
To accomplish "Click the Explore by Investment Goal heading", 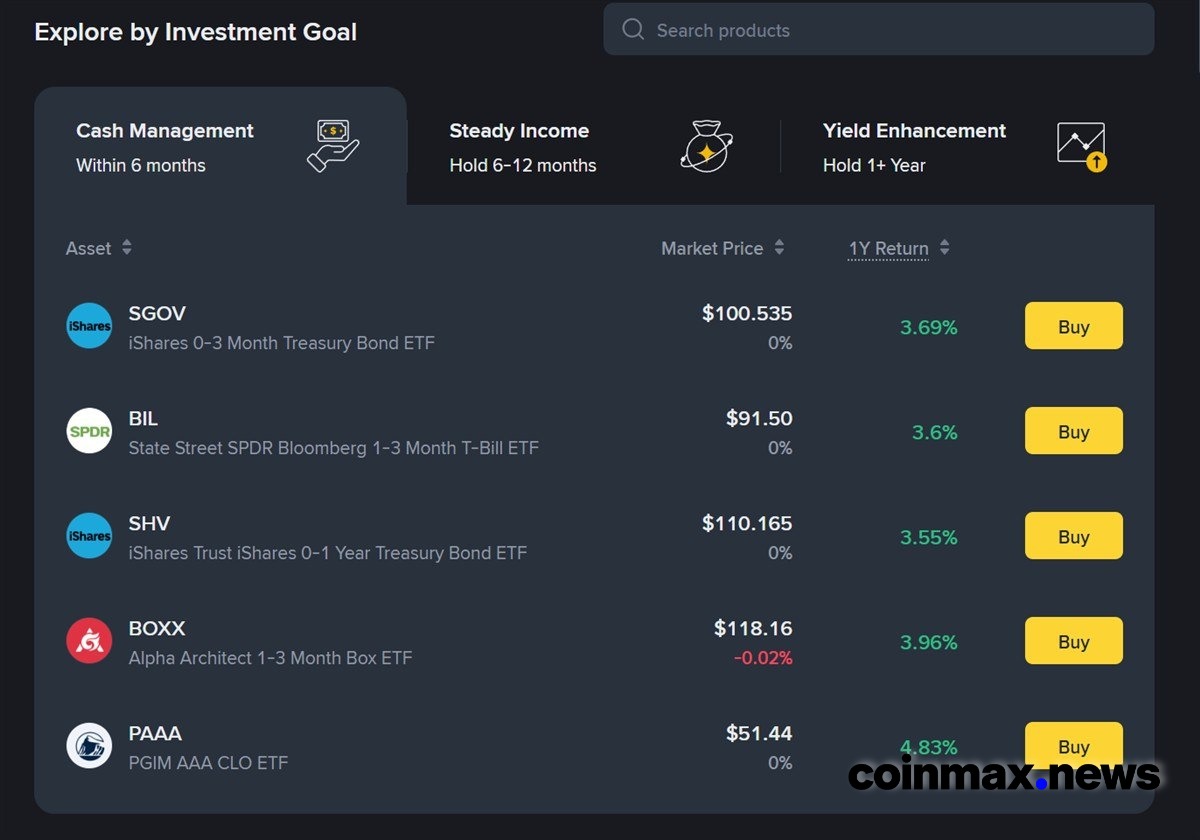I will (x=195, y=32).
